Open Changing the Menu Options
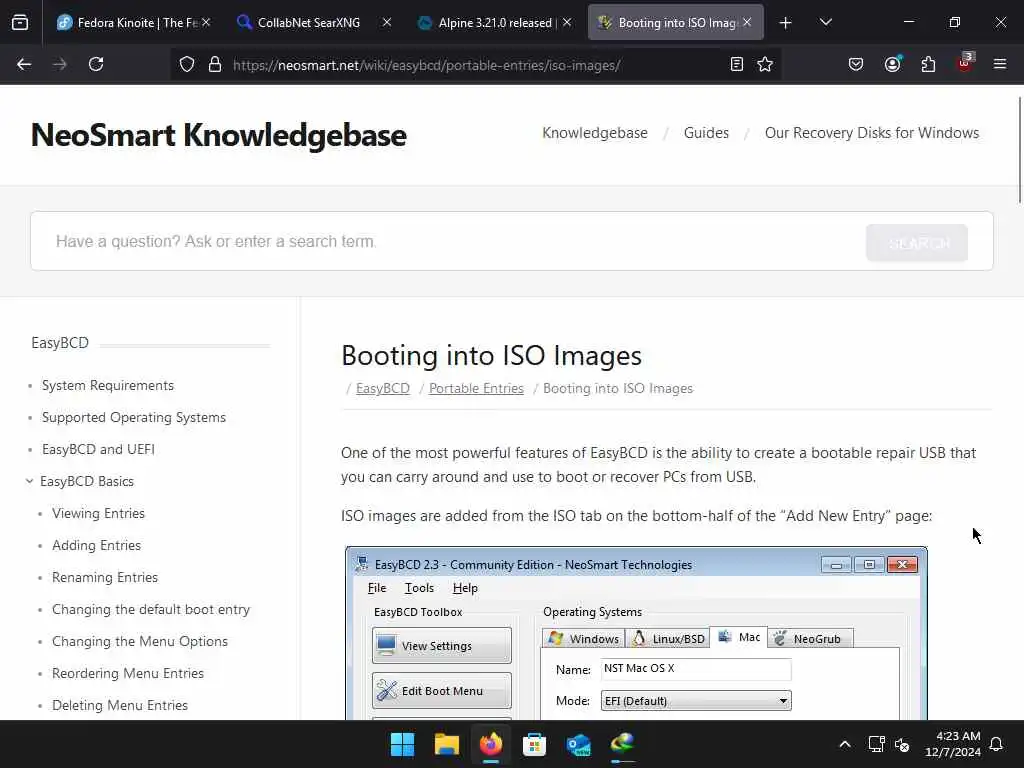This screenshot has height=768, width=1024. point(140,641)
